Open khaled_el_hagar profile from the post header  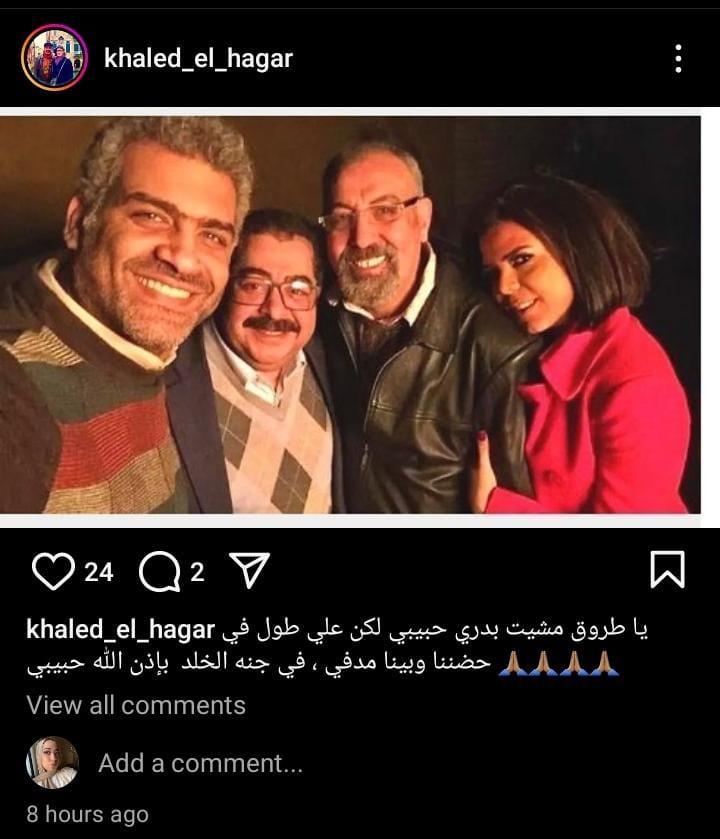tap(198, 58)
